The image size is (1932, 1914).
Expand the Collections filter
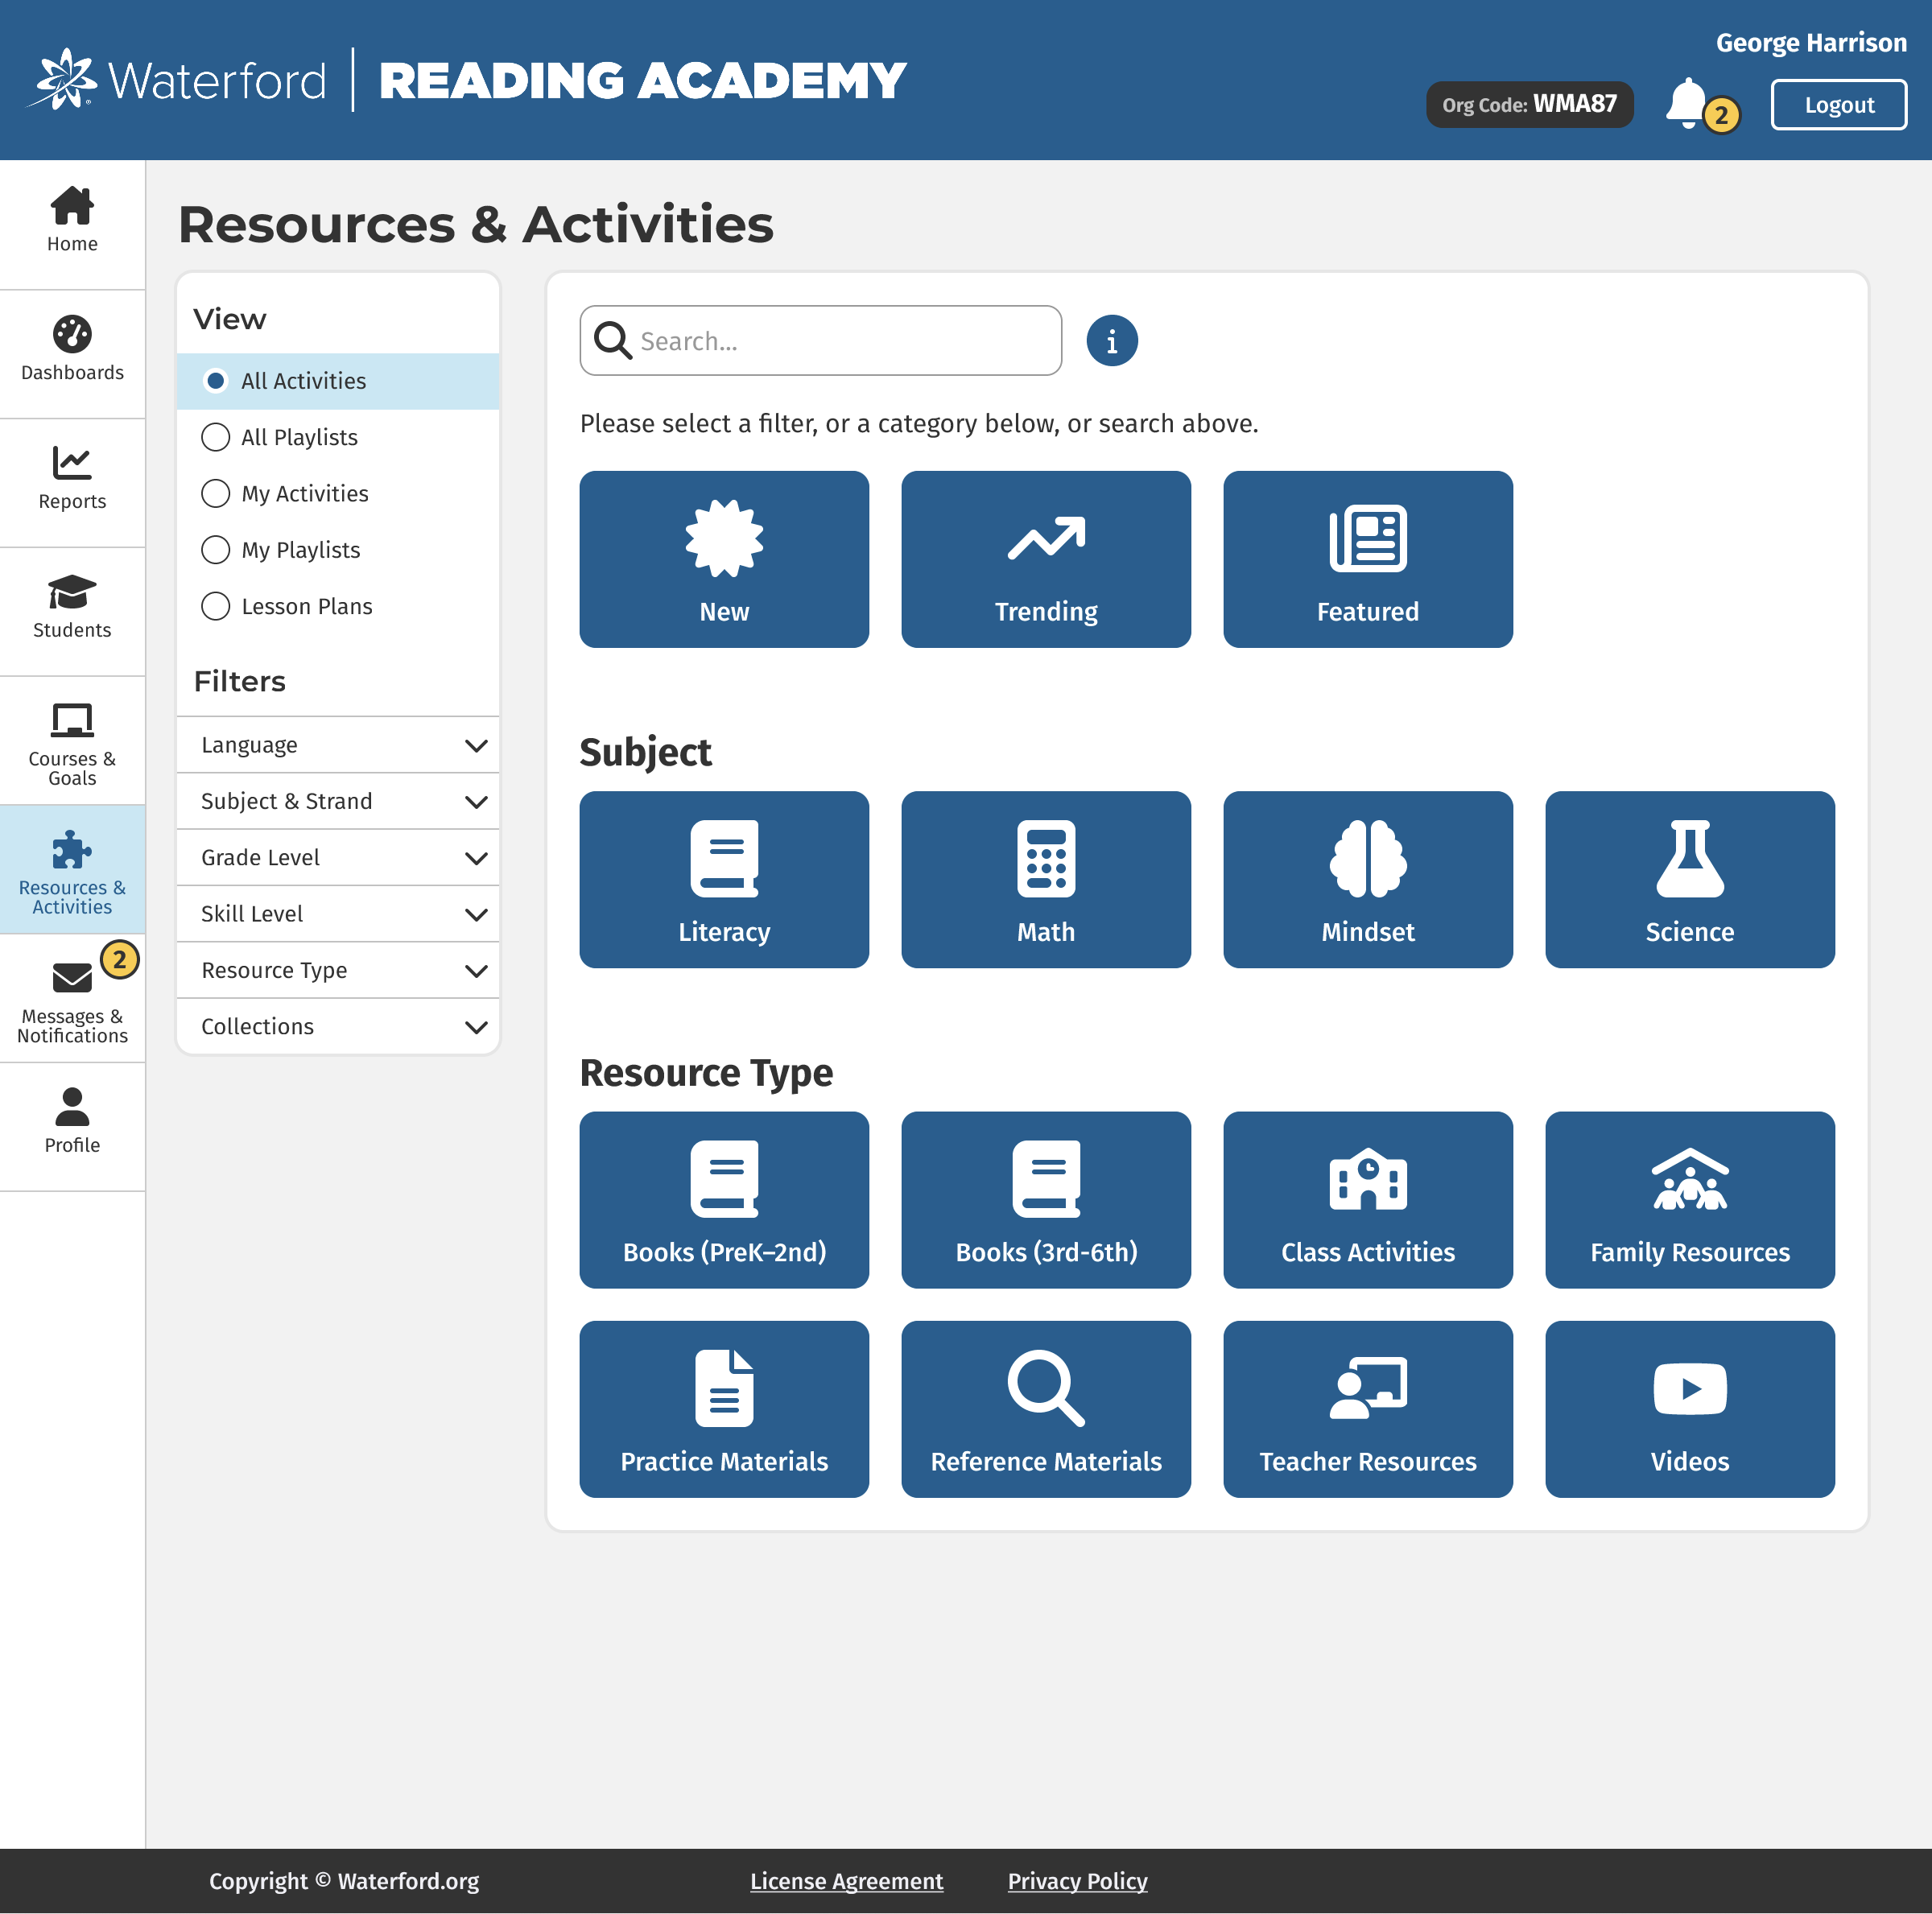(x=338, y=1026)
